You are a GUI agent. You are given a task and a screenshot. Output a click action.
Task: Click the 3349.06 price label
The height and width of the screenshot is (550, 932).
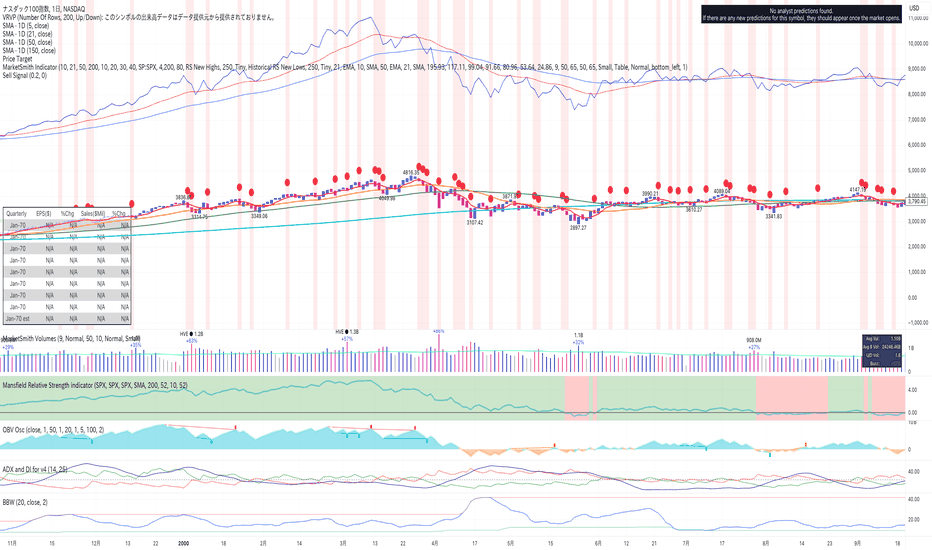point(259,216)
